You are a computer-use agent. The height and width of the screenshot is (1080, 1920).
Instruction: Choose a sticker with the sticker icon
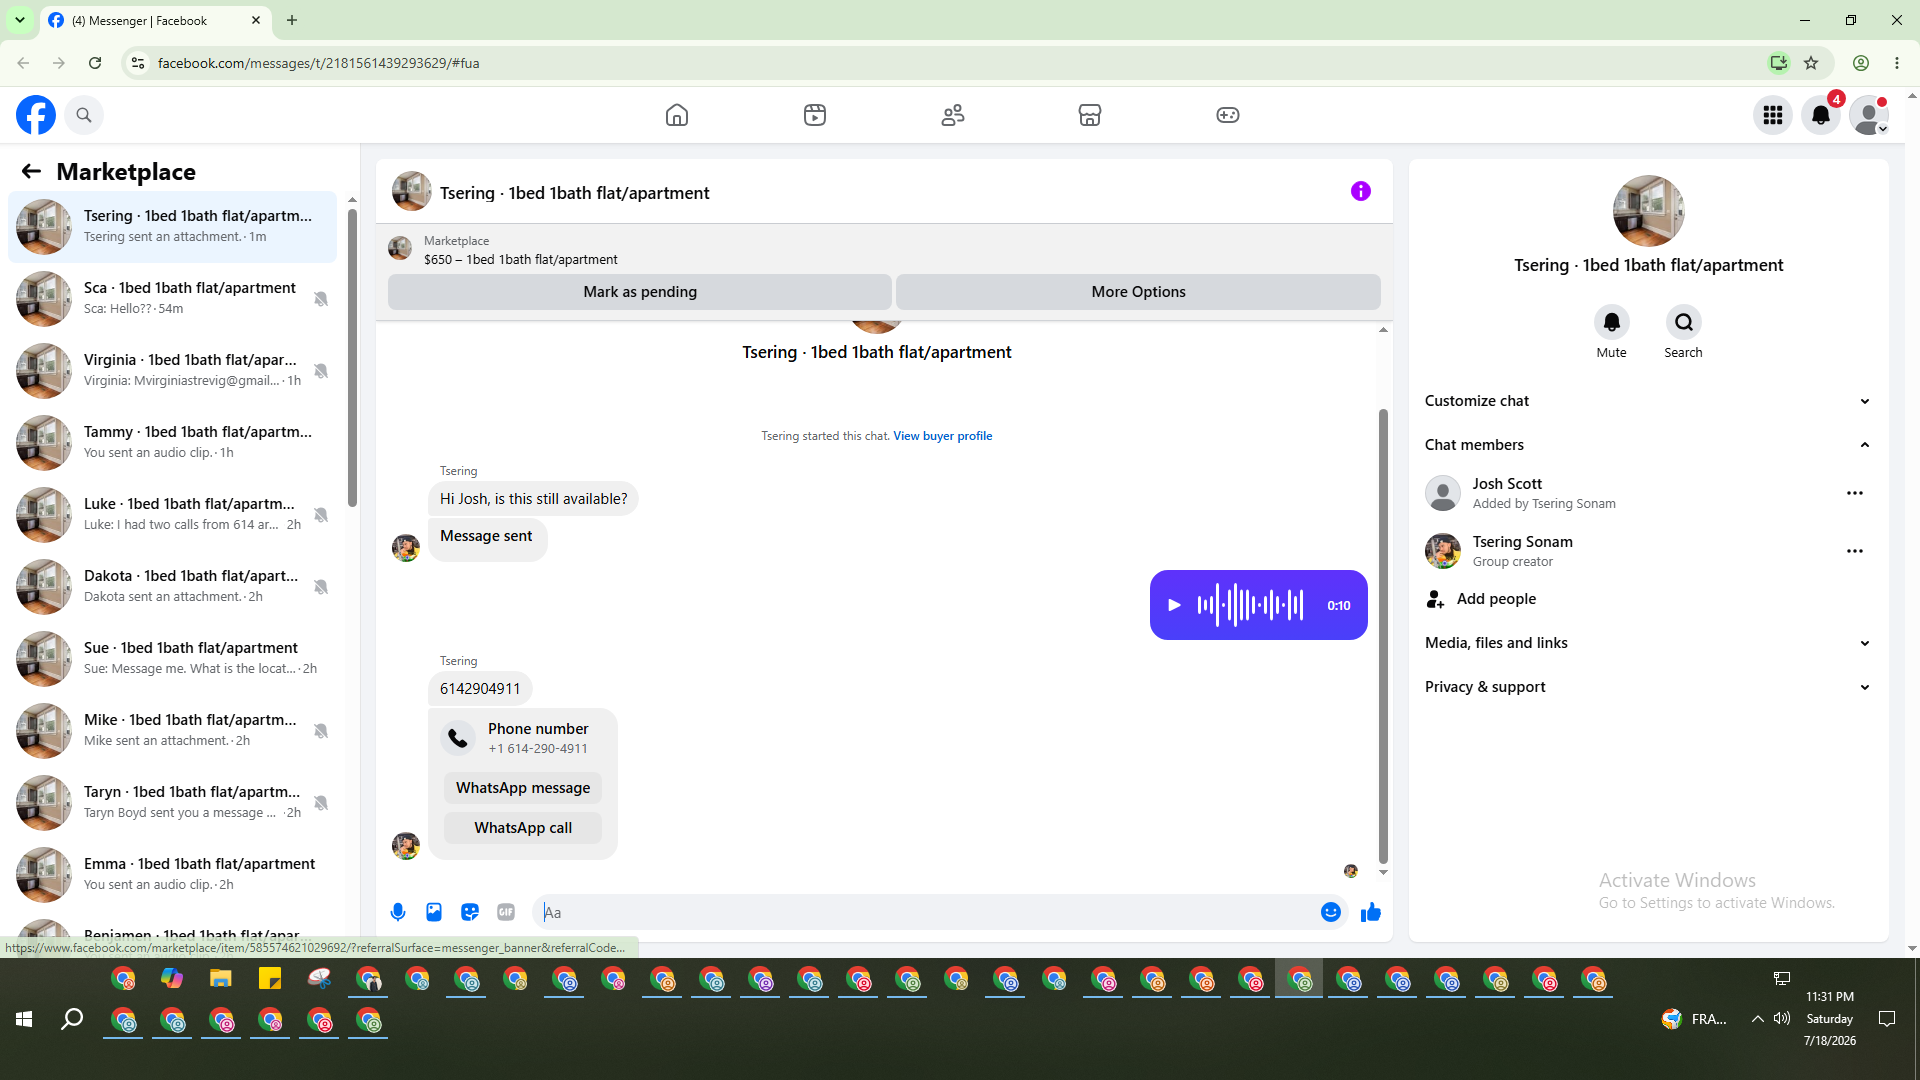[x=470, y=912]
